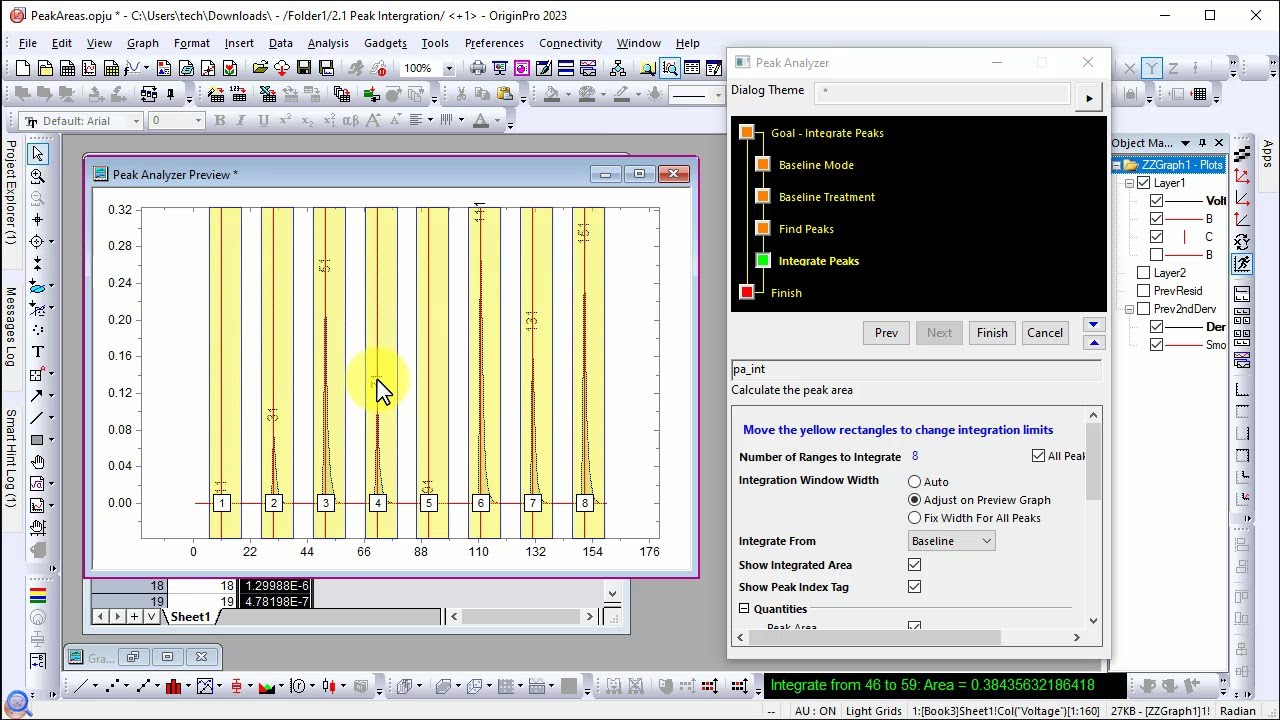Open the font size dropdown
The width and height of the screenshot is (1280, 720).
197,121
